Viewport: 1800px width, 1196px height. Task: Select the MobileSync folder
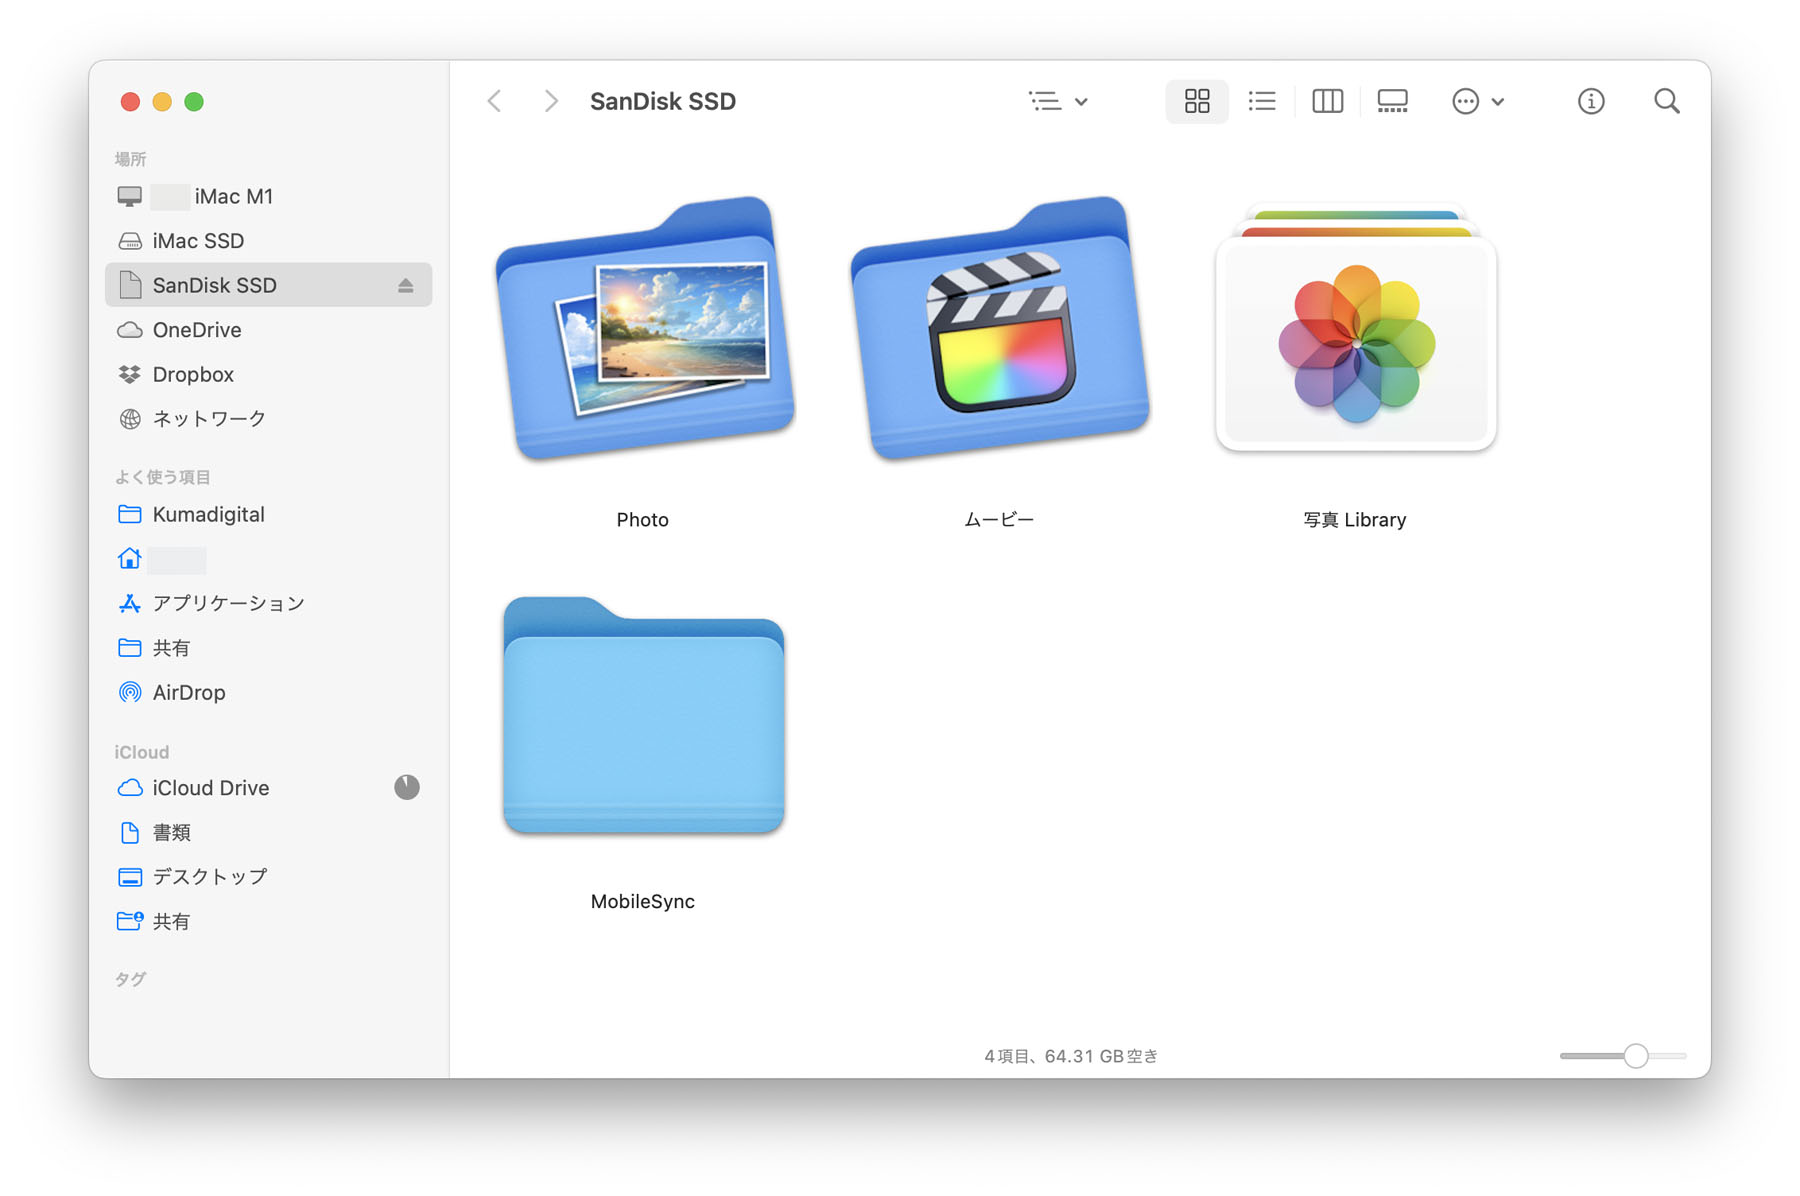pyautogui.click(x=643, y=718)
